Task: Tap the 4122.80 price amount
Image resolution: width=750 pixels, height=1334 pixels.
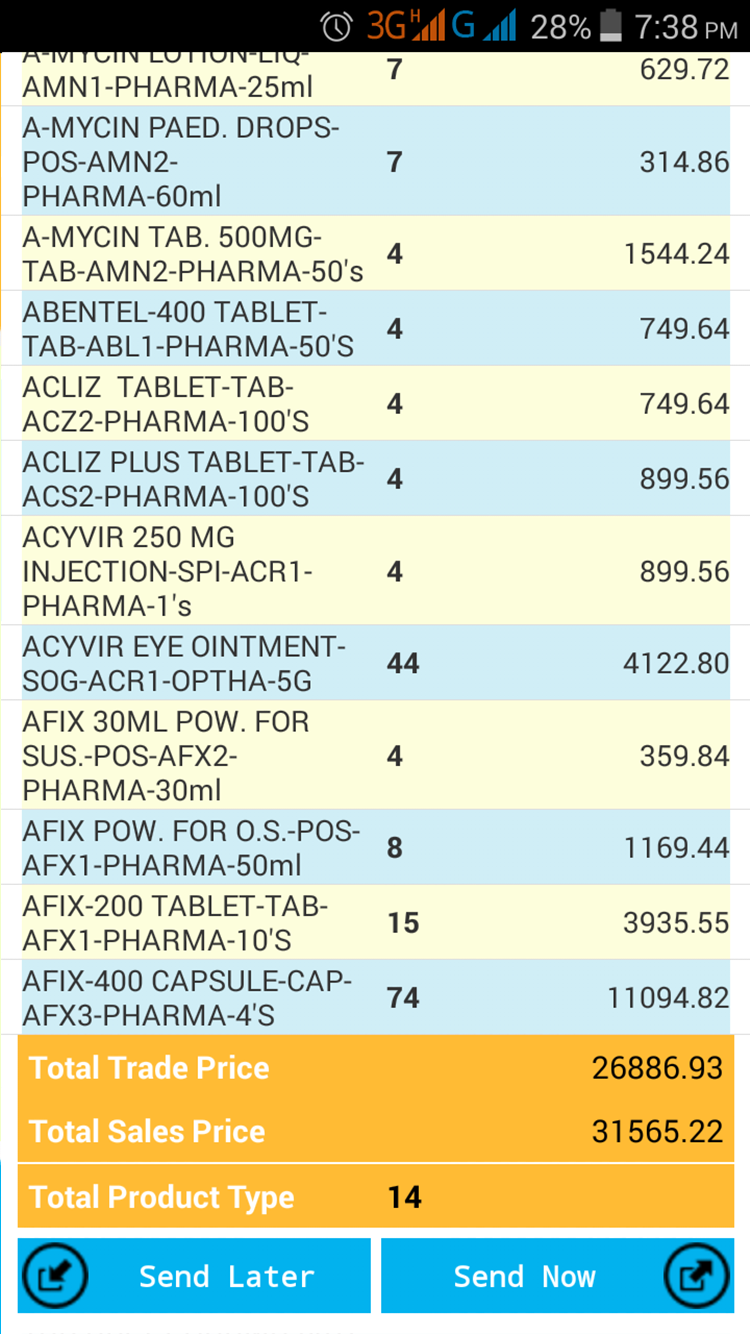Action: pyautogui.click(x=676, y=663)
